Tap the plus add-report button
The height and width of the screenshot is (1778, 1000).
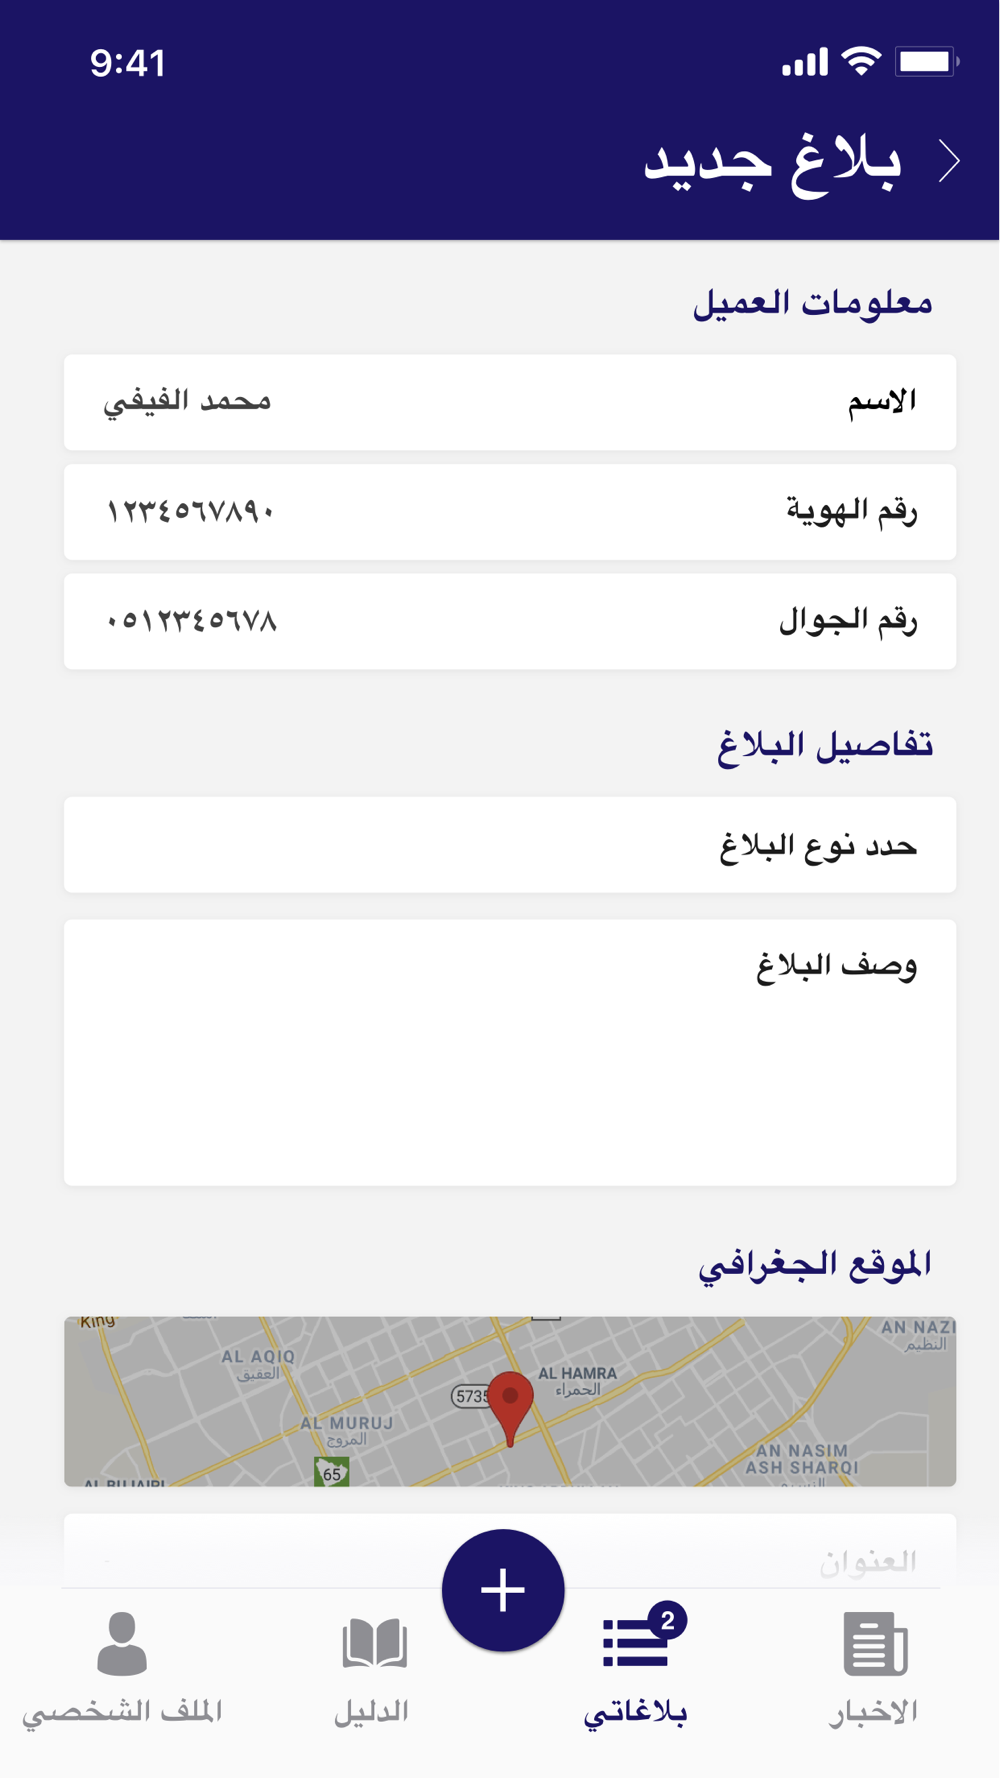[503, 1589]
